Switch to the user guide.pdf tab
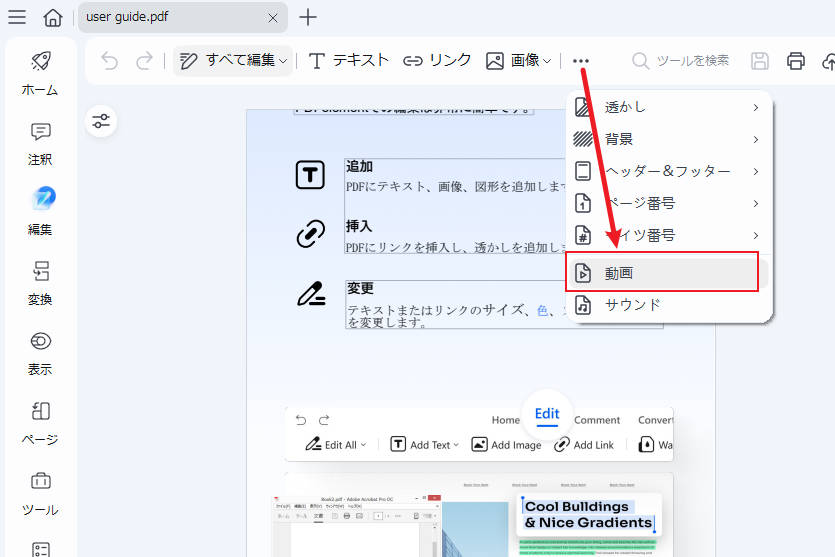Viewport: 835px width, 557px height. click(183, 17)
